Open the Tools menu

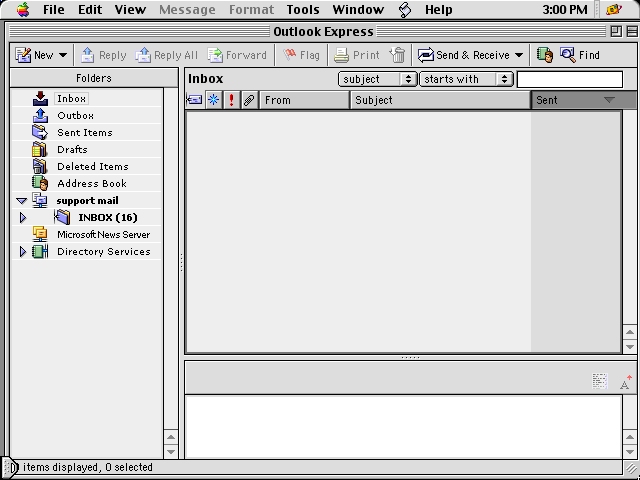pos(303,9)
